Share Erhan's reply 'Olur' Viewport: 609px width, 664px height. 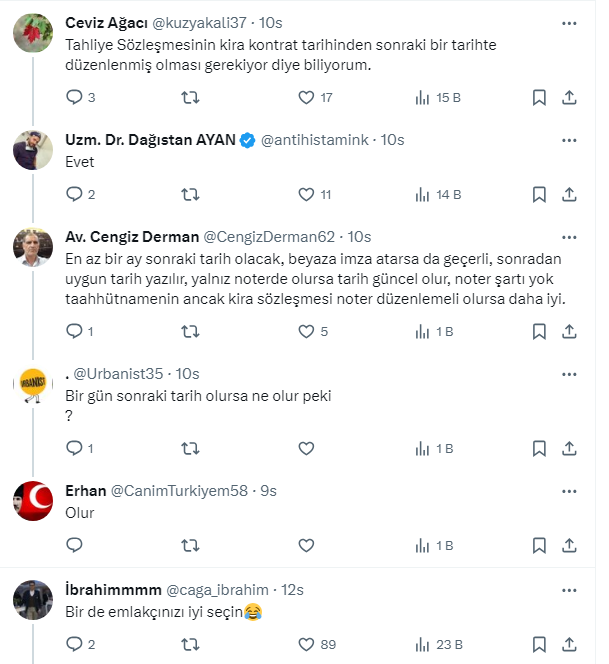pyautogui.click(x=569, y=546)
